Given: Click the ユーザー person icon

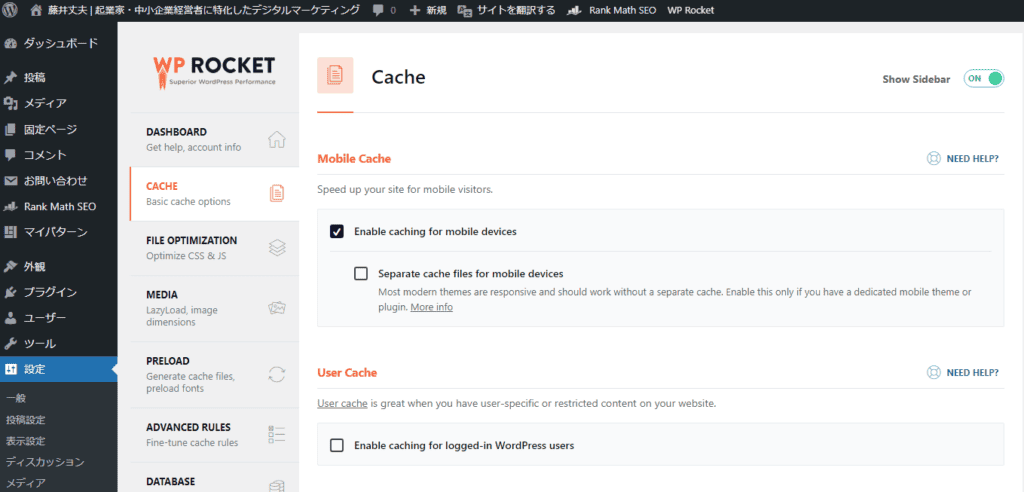Looking at the screenshot, I should pyautogui.click(x=10, y=318).
